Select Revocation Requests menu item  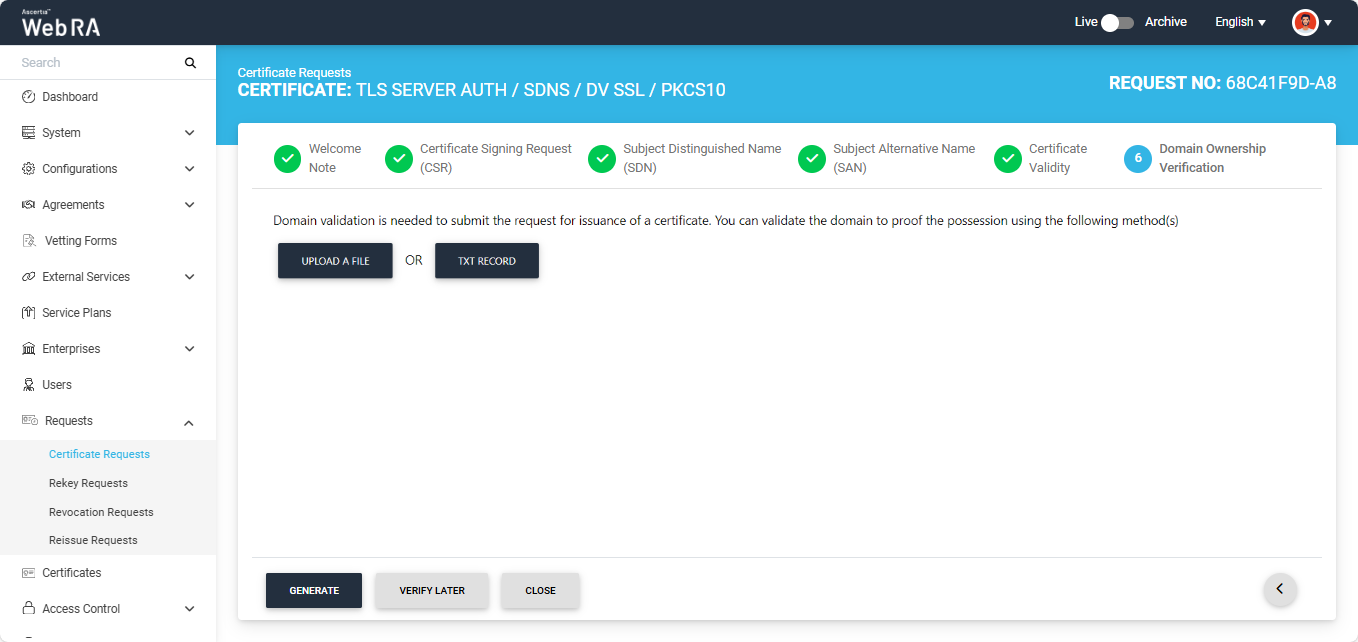[x=101, y=512]
